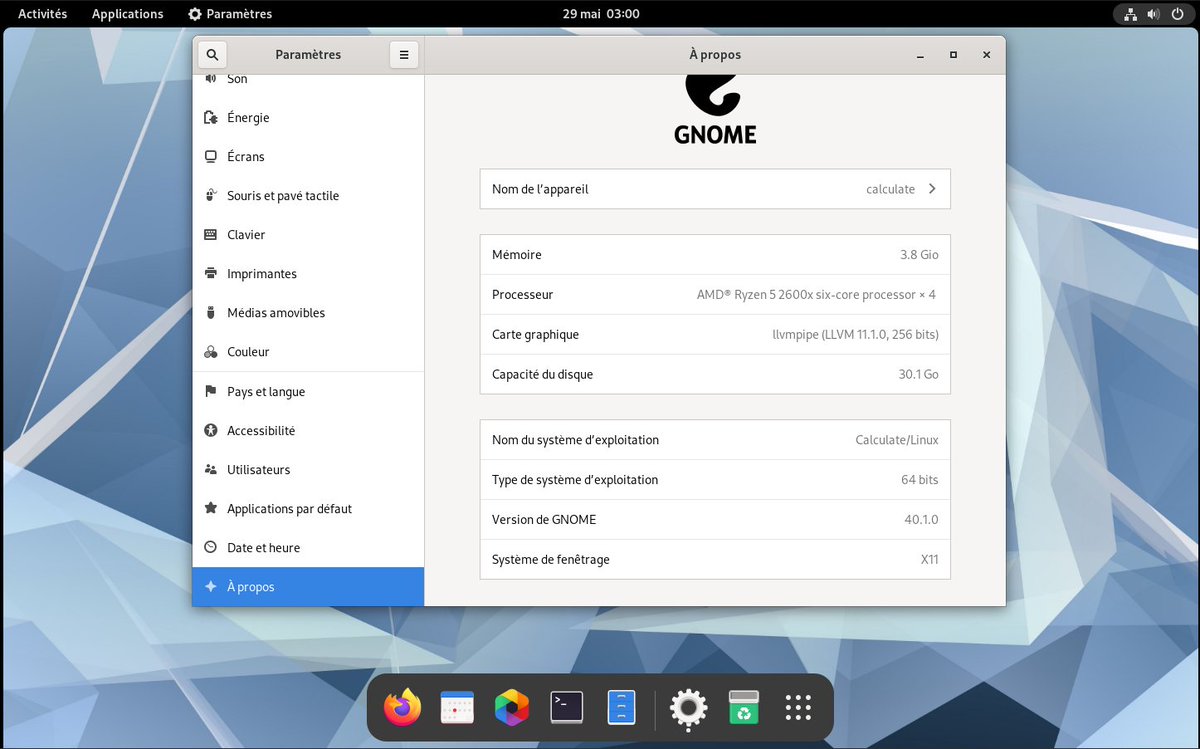The width and height of the screenshot is (1200, 749).
Task: Click the Calculate/Linux OS name value
Action: coord(897,440)
